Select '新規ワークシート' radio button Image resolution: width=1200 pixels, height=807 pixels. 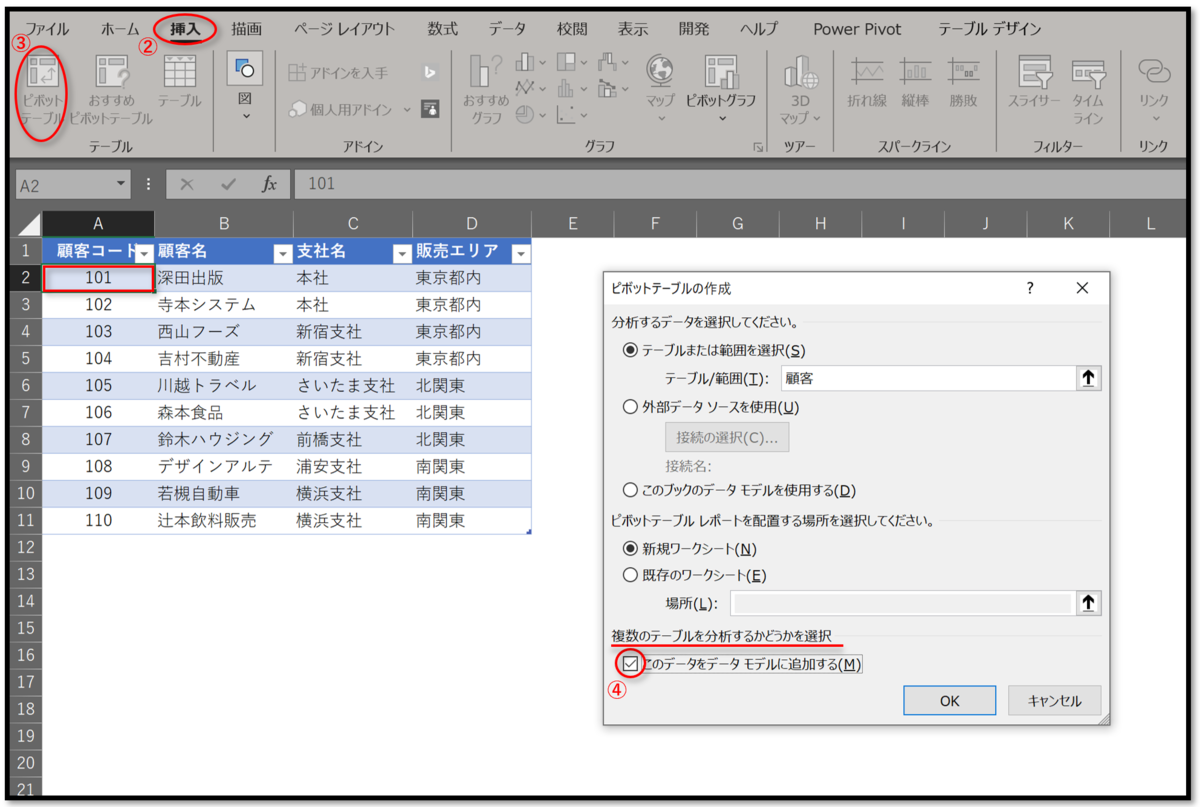[x=630, y=548]
